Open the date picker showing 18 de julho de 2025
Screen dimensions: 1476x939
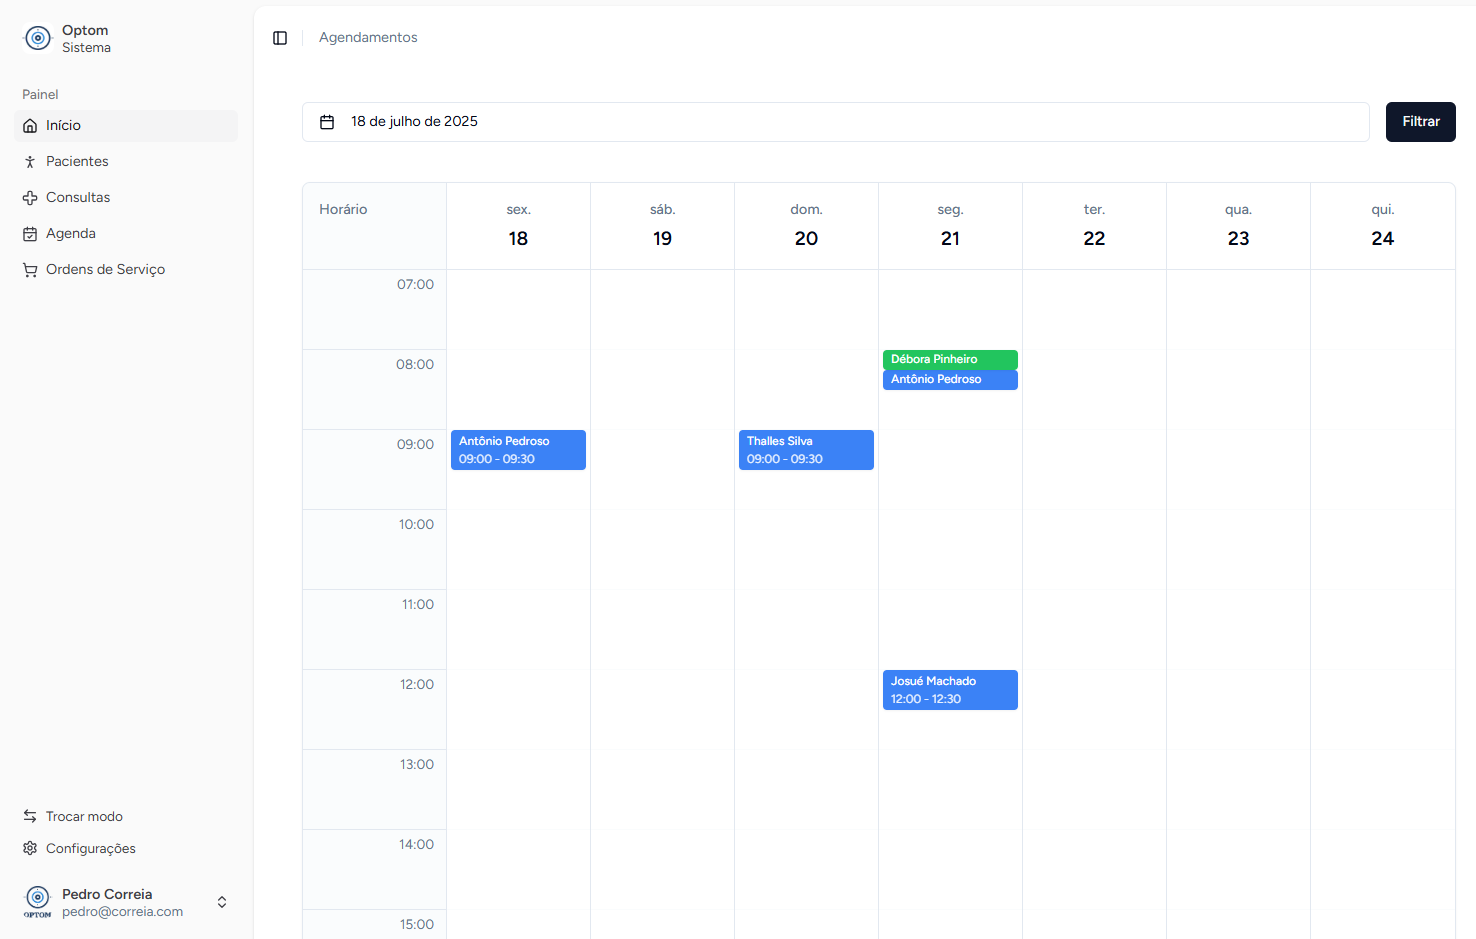pyautogui.click(x=835, y=122)
